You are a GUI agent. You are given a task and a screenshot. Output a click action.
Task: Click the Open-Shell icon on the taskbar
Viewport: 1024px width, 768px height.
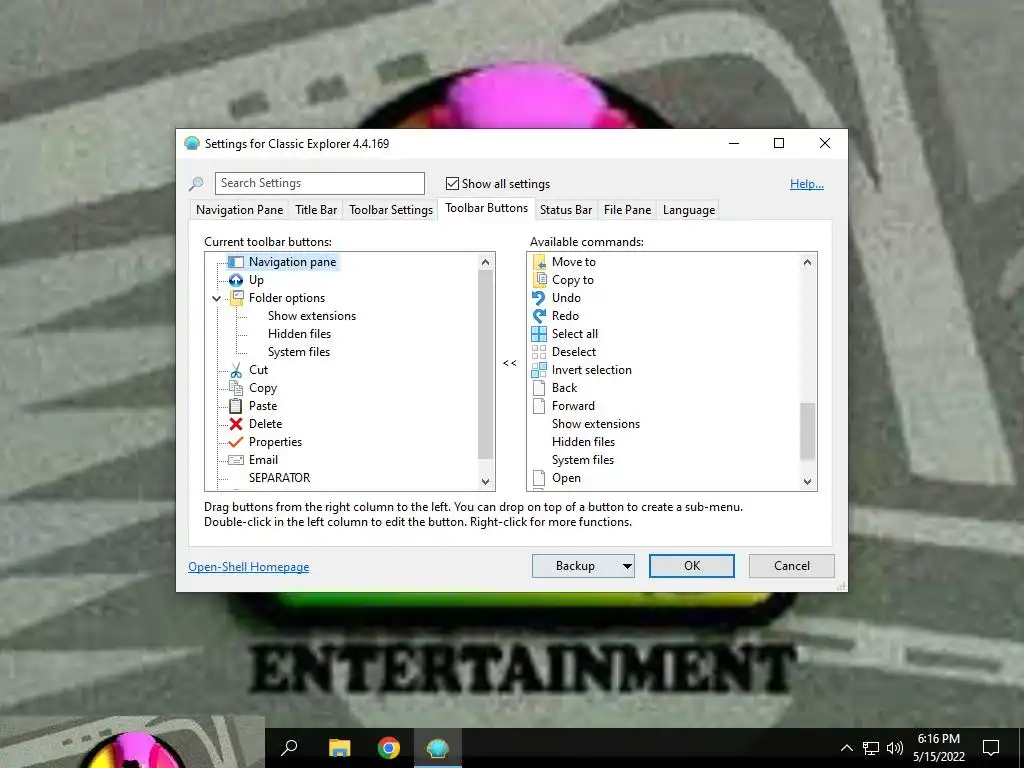438,748
